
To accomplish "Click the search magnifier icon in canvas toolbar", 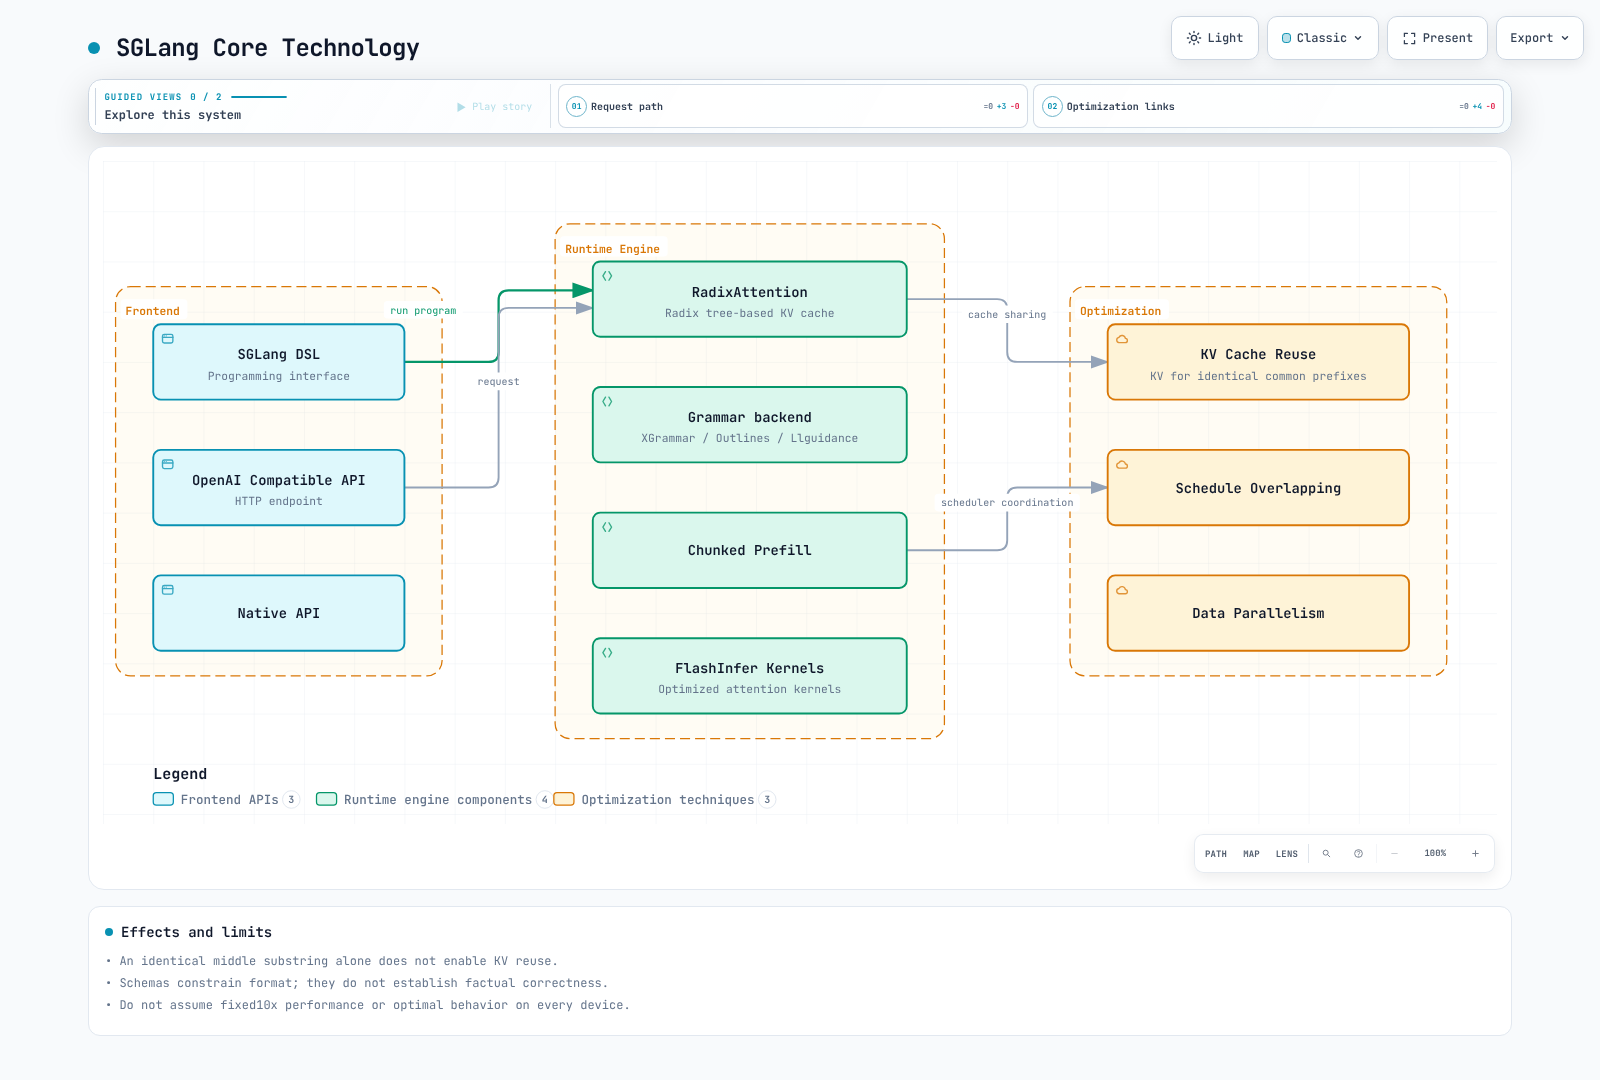I will pyautogui.click(x=1326, y=854).
